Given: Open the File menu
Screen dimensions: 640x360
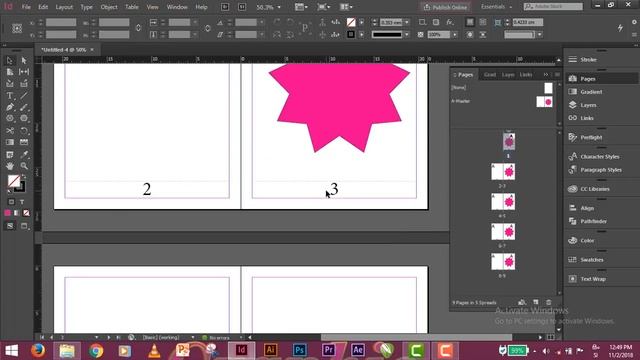Looking at the screenshot, I should click(x=26, y=7).
